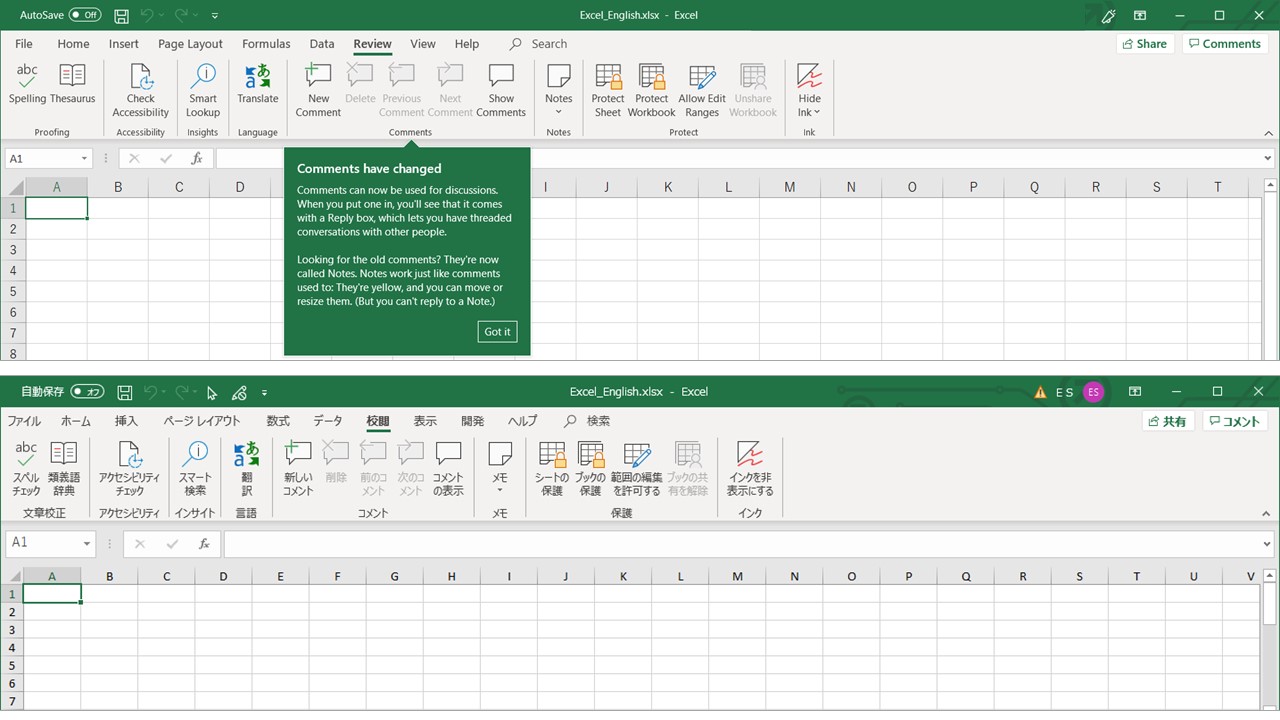The image size is (1280, 720).
Task: Open the Name Box dropdown
Action: click(x=86, y=158)
